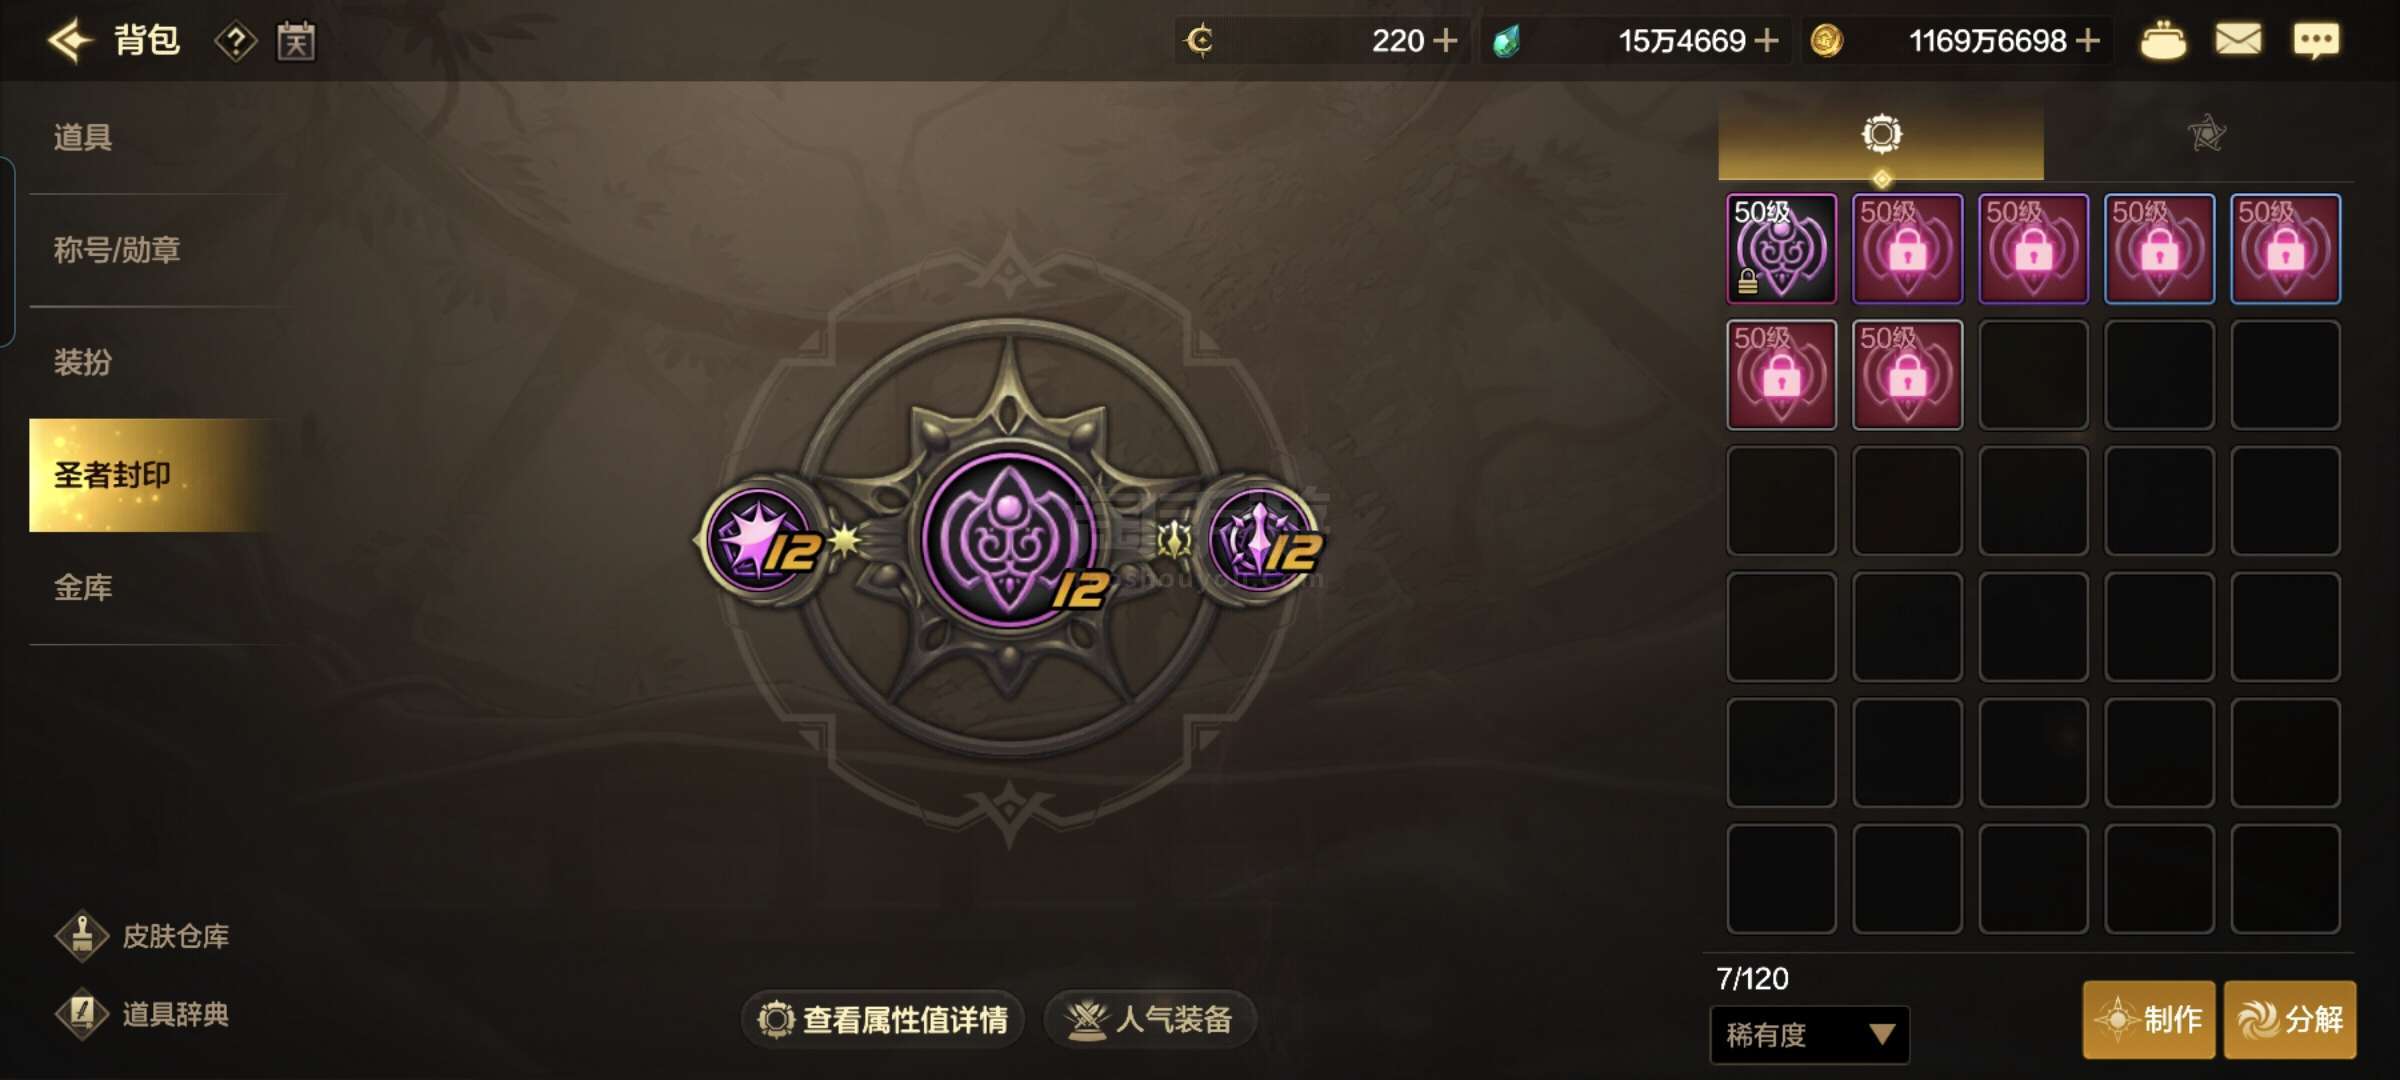Add more gold coins with plus
This screenshot has width=2400, height=1080.
click(x=2087, y=41)
